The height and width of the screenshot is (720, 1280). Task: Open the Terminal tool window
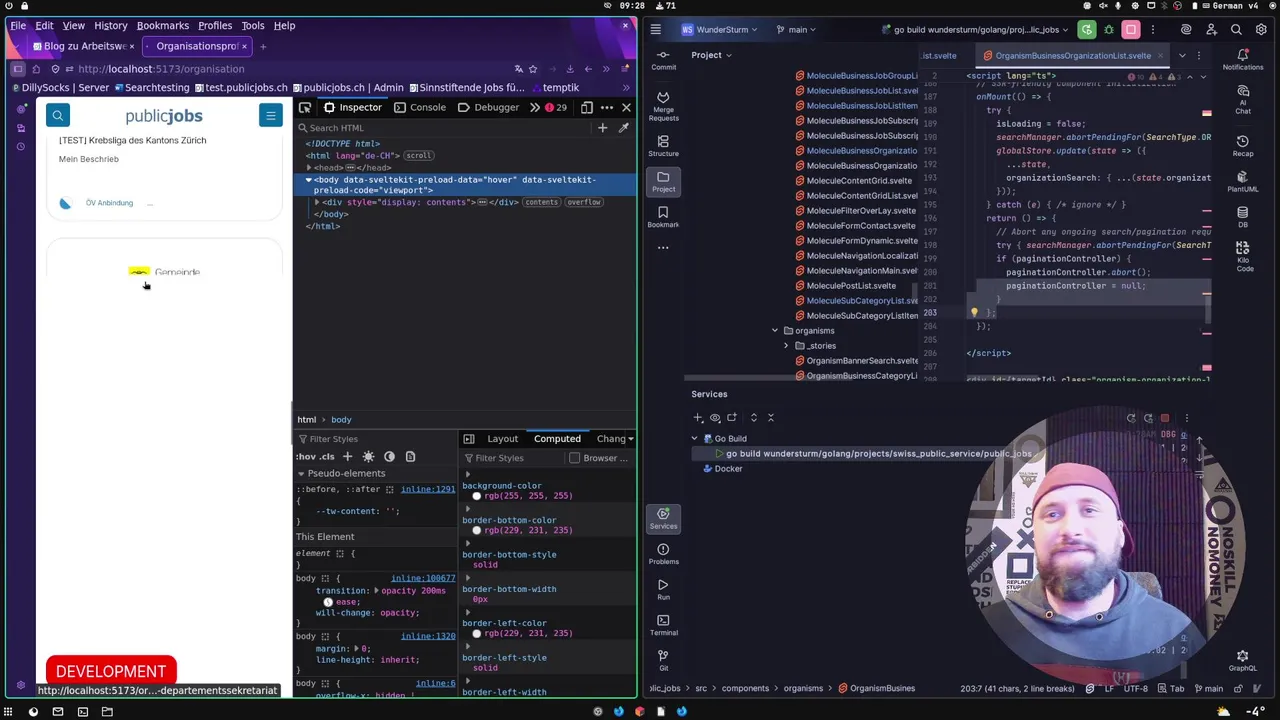[663, 624]
